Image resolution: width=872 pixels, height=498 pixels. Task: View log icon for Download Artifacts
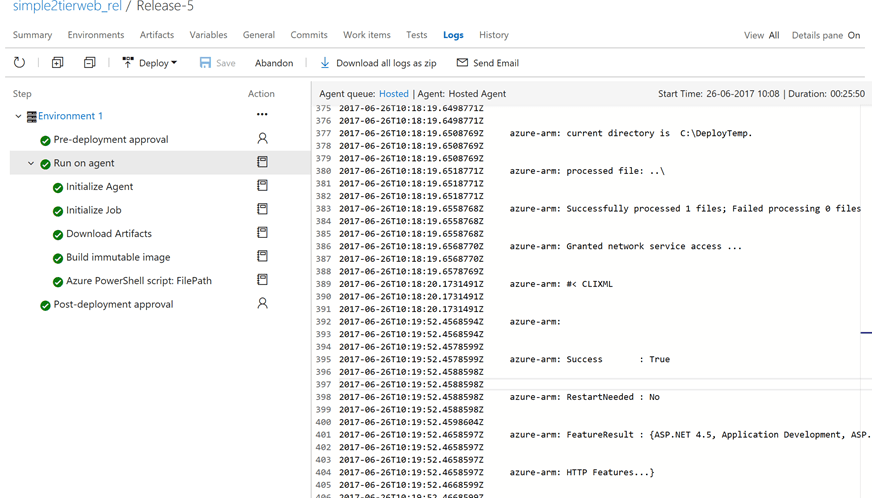point(262,233)
